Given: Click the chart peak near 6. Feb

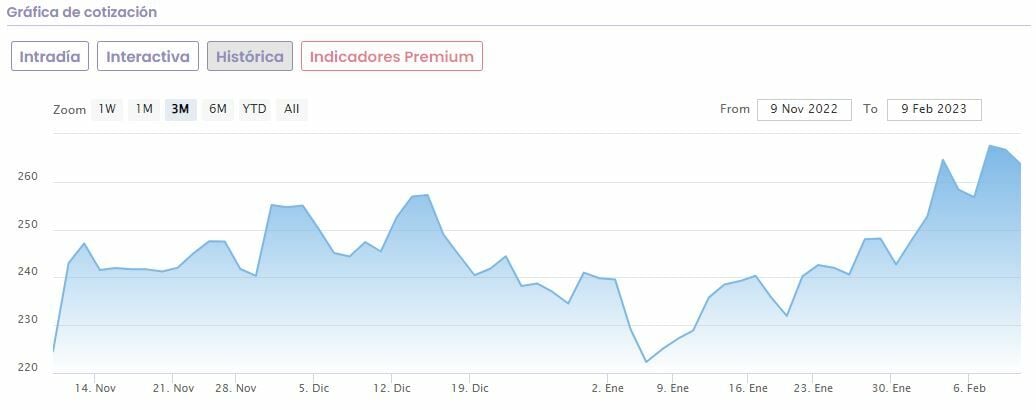Looking at the screenshot, I should pyautogui.click(x=989, y=146).
